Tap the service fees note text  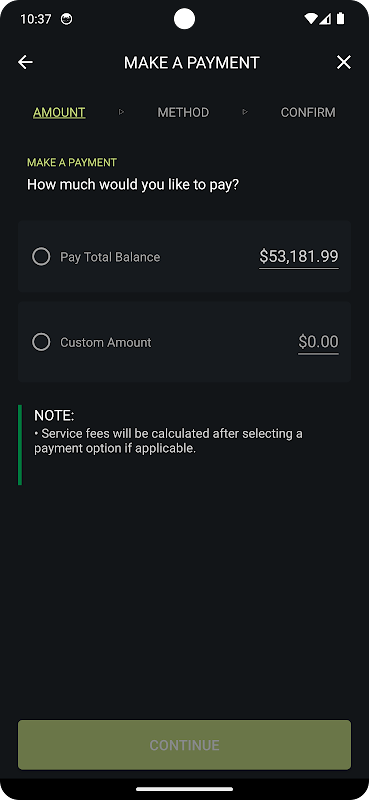[x=168, y=441]
